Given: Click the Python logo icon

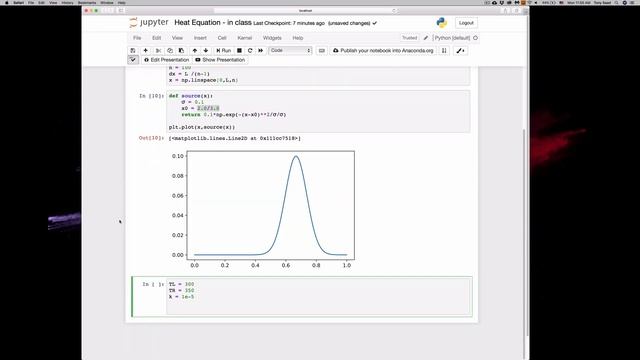Looking at the screenshot, I should pos(442,23).
